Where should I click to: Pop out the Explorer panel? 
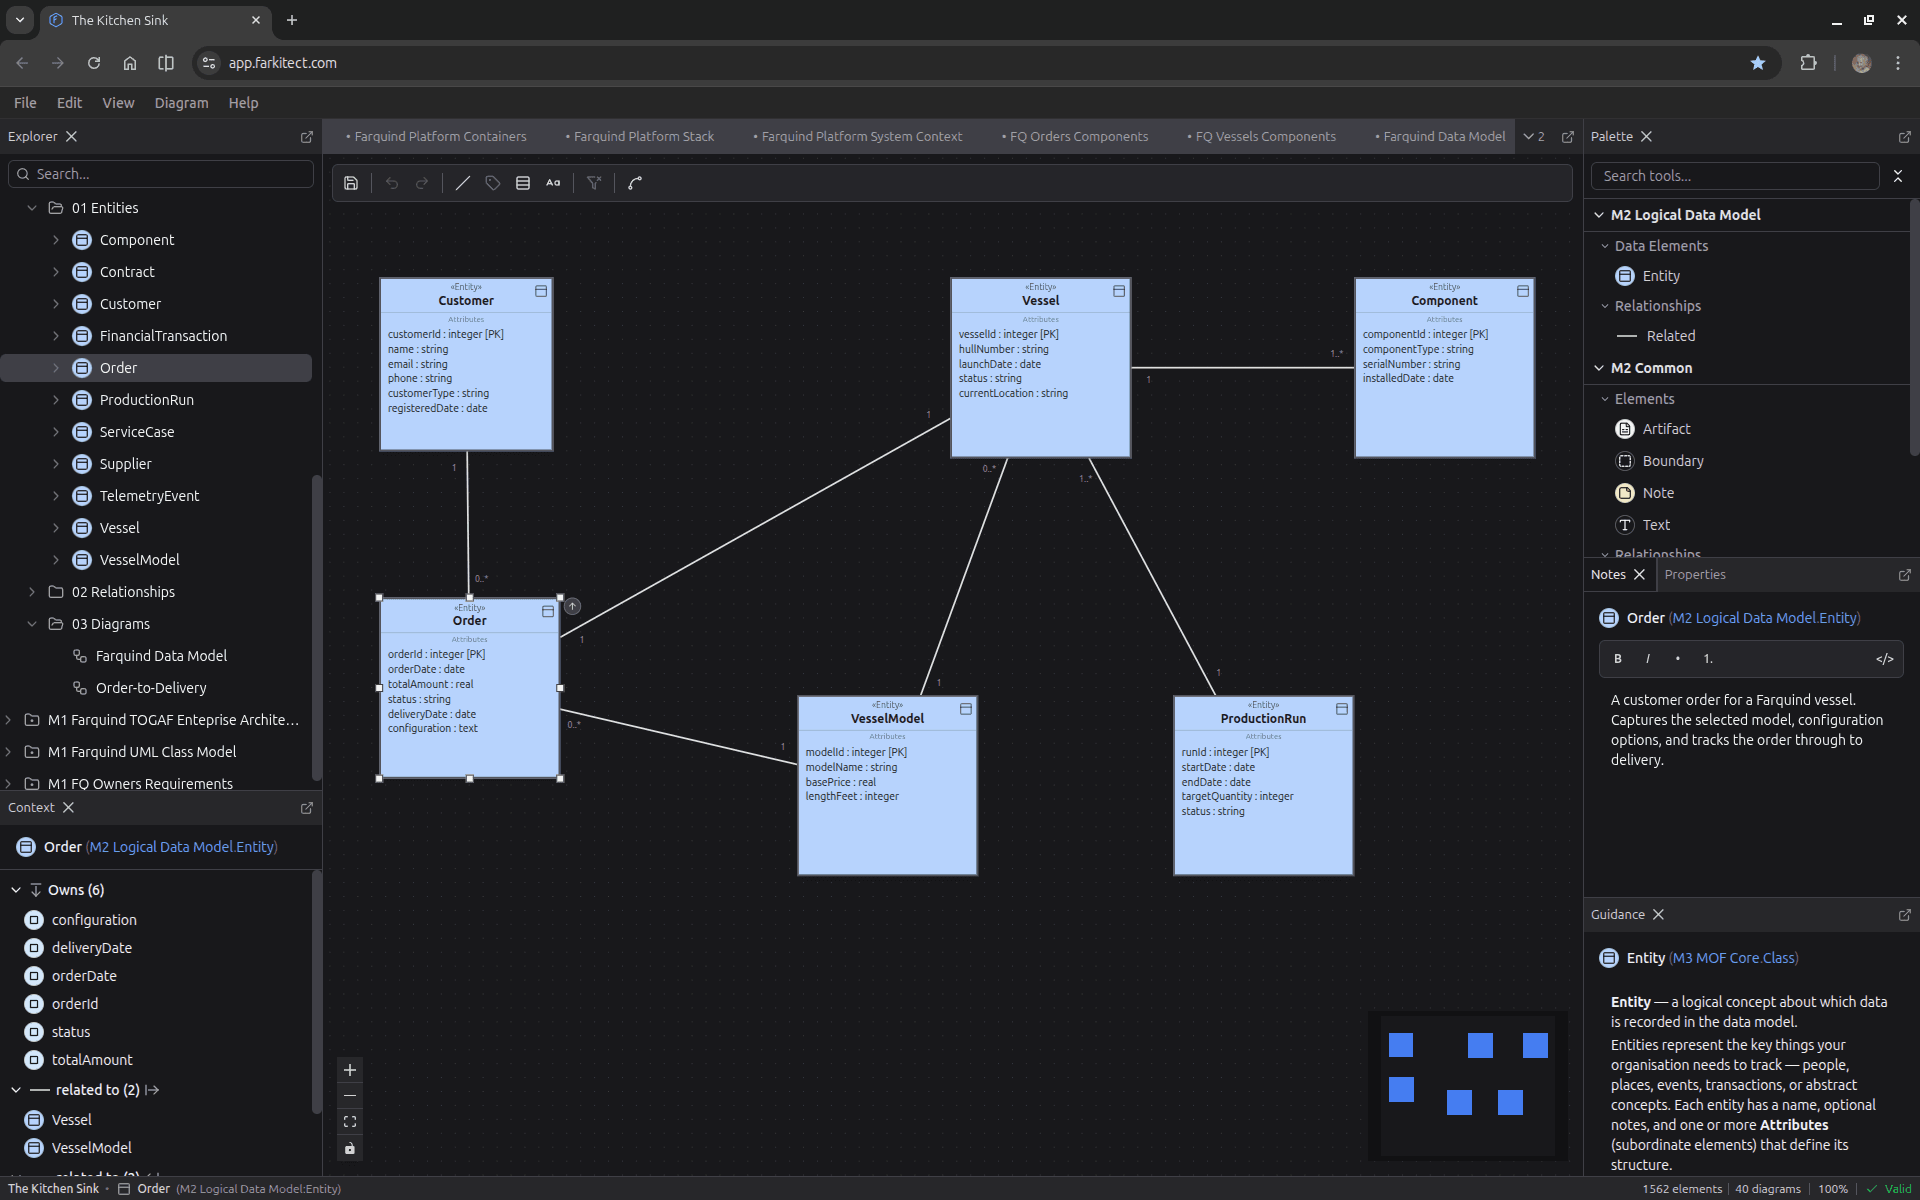pyautogui.click(x=307, y=137)
